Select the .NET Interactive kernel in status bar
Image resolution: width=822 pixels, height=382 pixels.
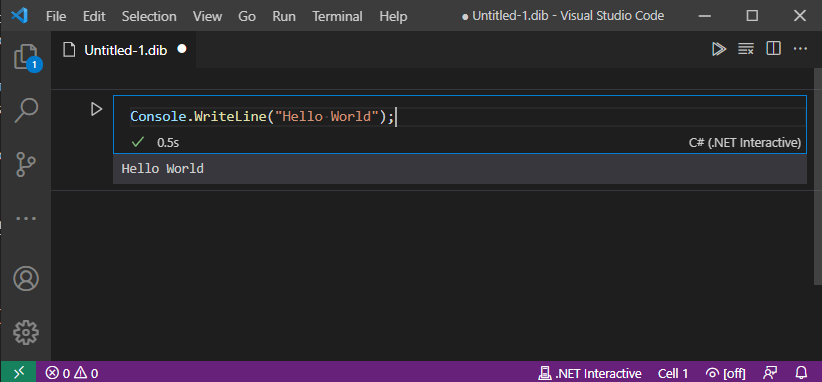[x=590, y=373]
